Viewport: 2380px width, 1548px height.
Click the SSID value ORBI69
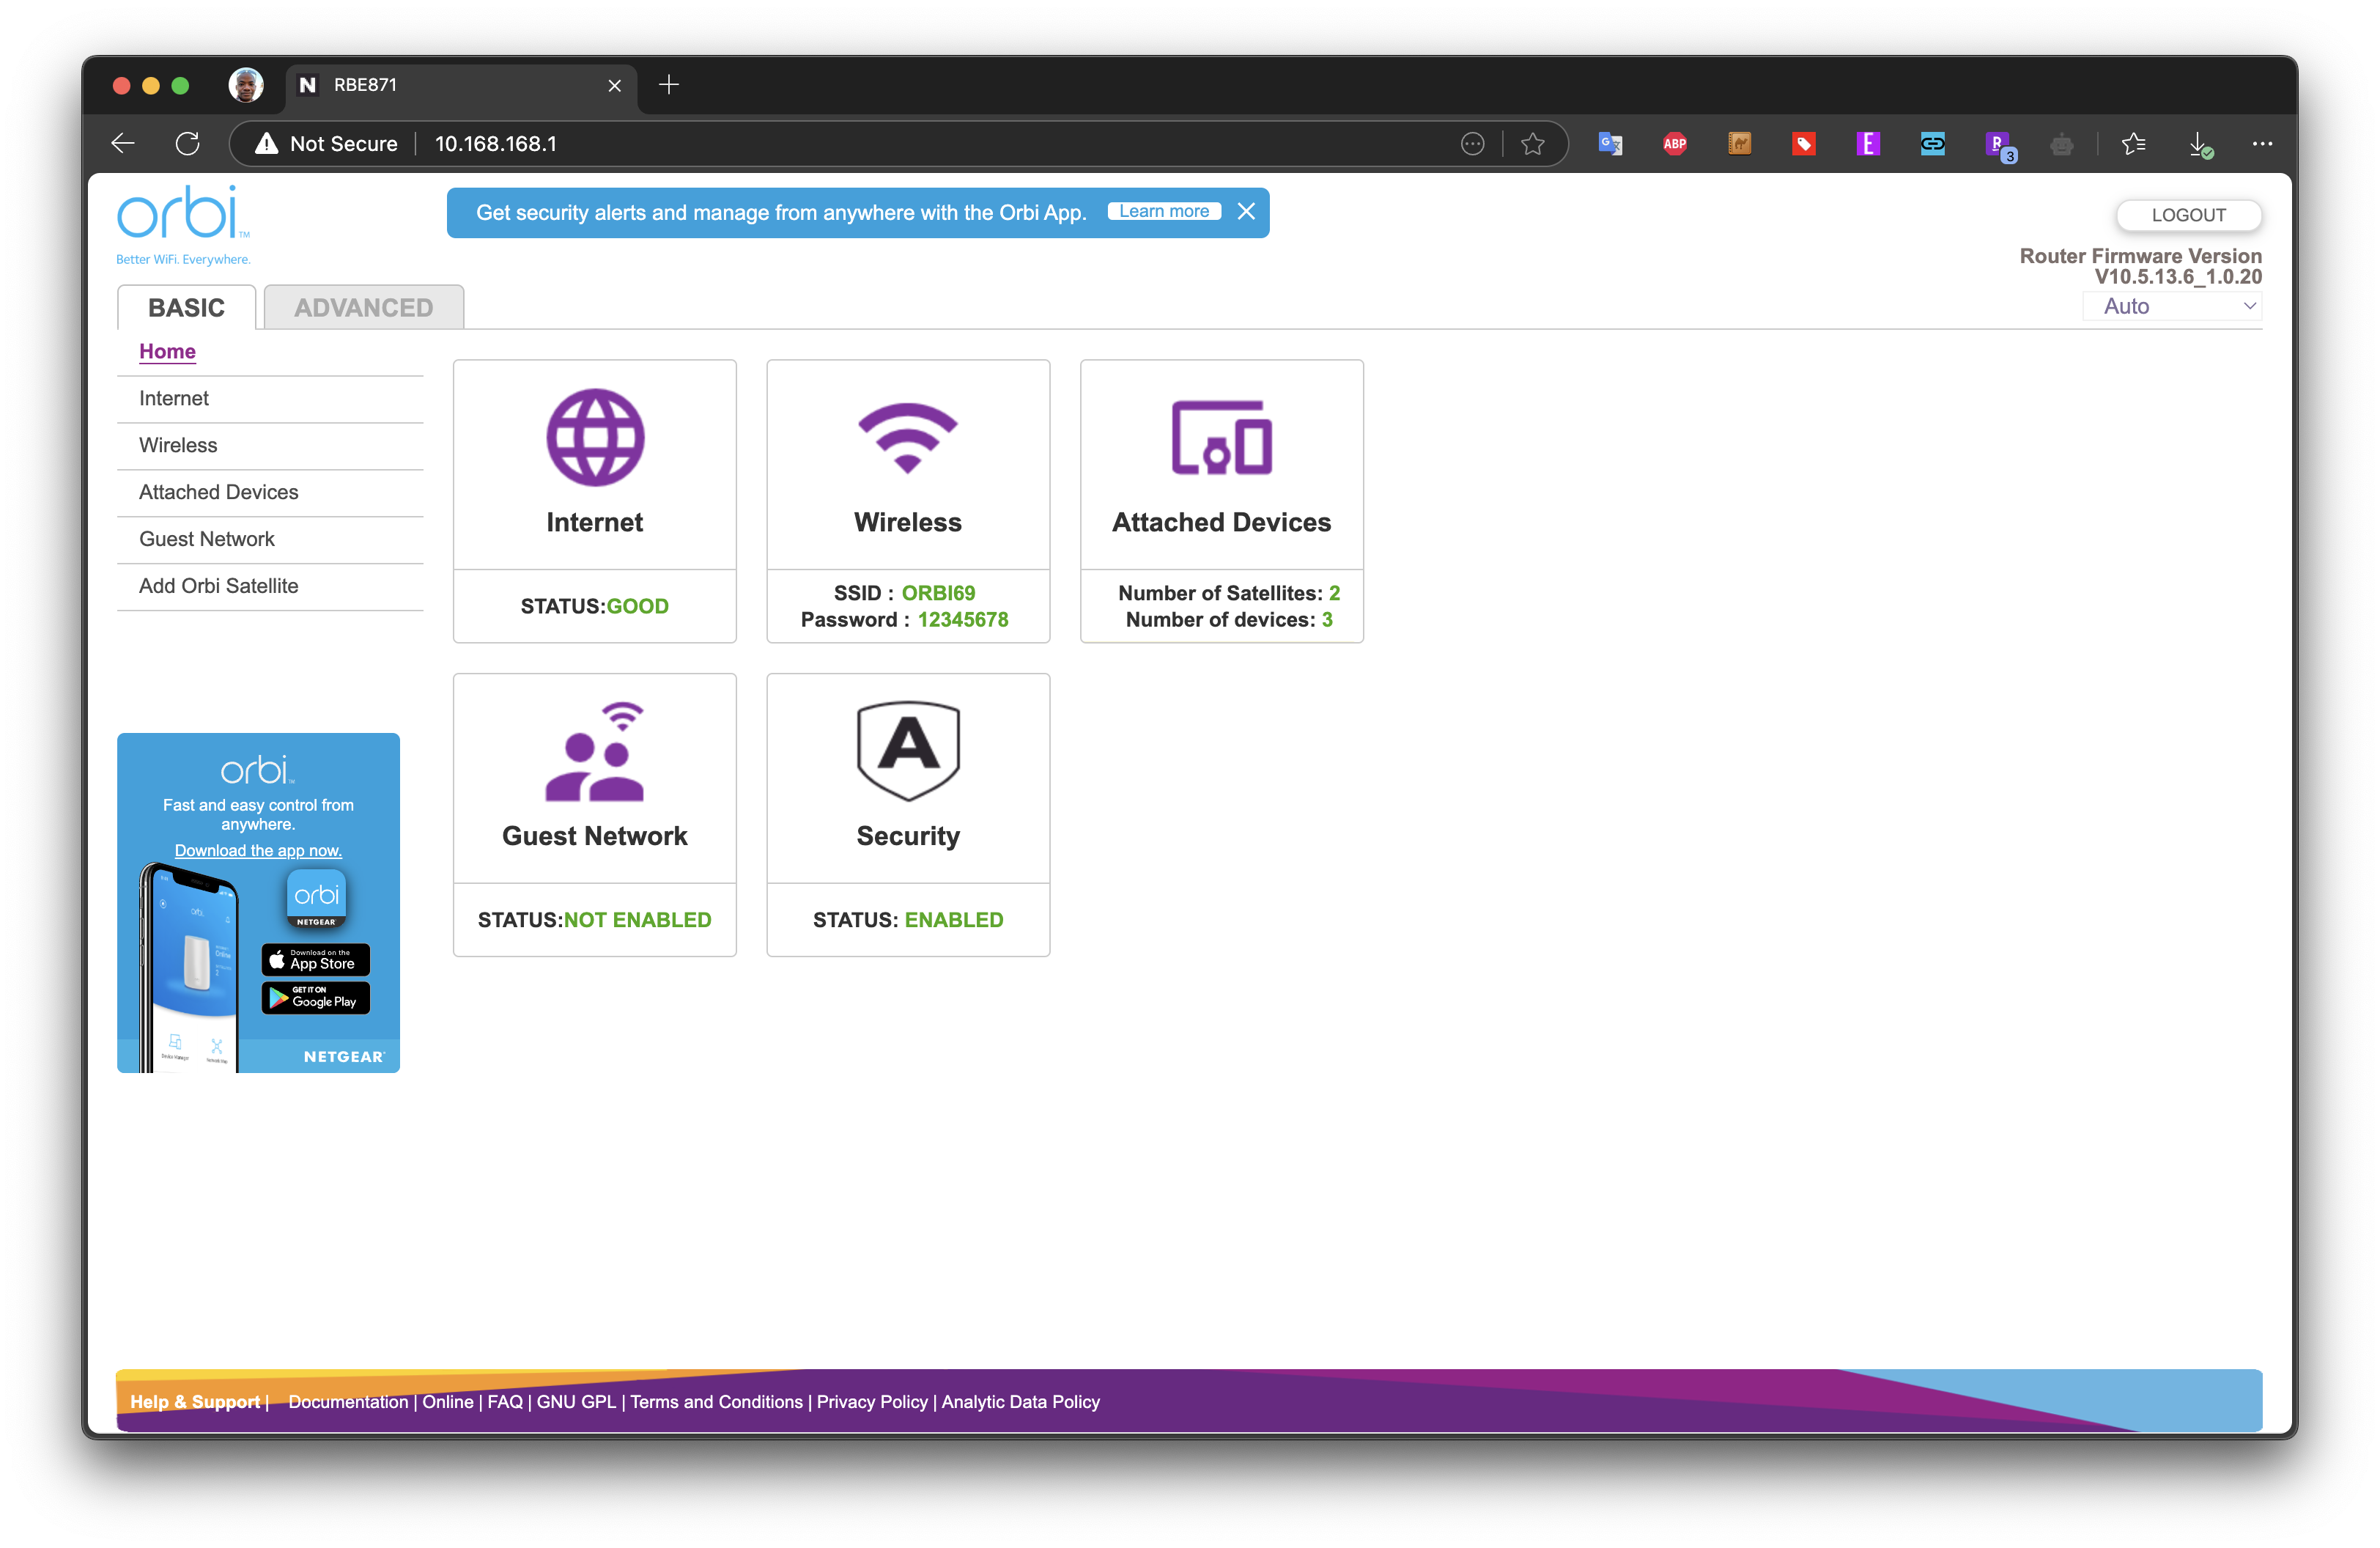click(938, 593)
